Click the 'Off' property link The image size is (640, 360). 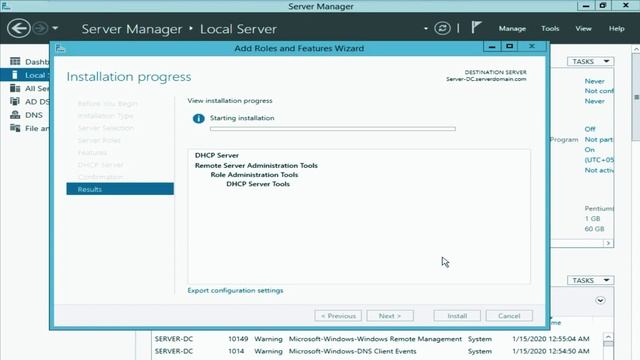click(590, 129)
